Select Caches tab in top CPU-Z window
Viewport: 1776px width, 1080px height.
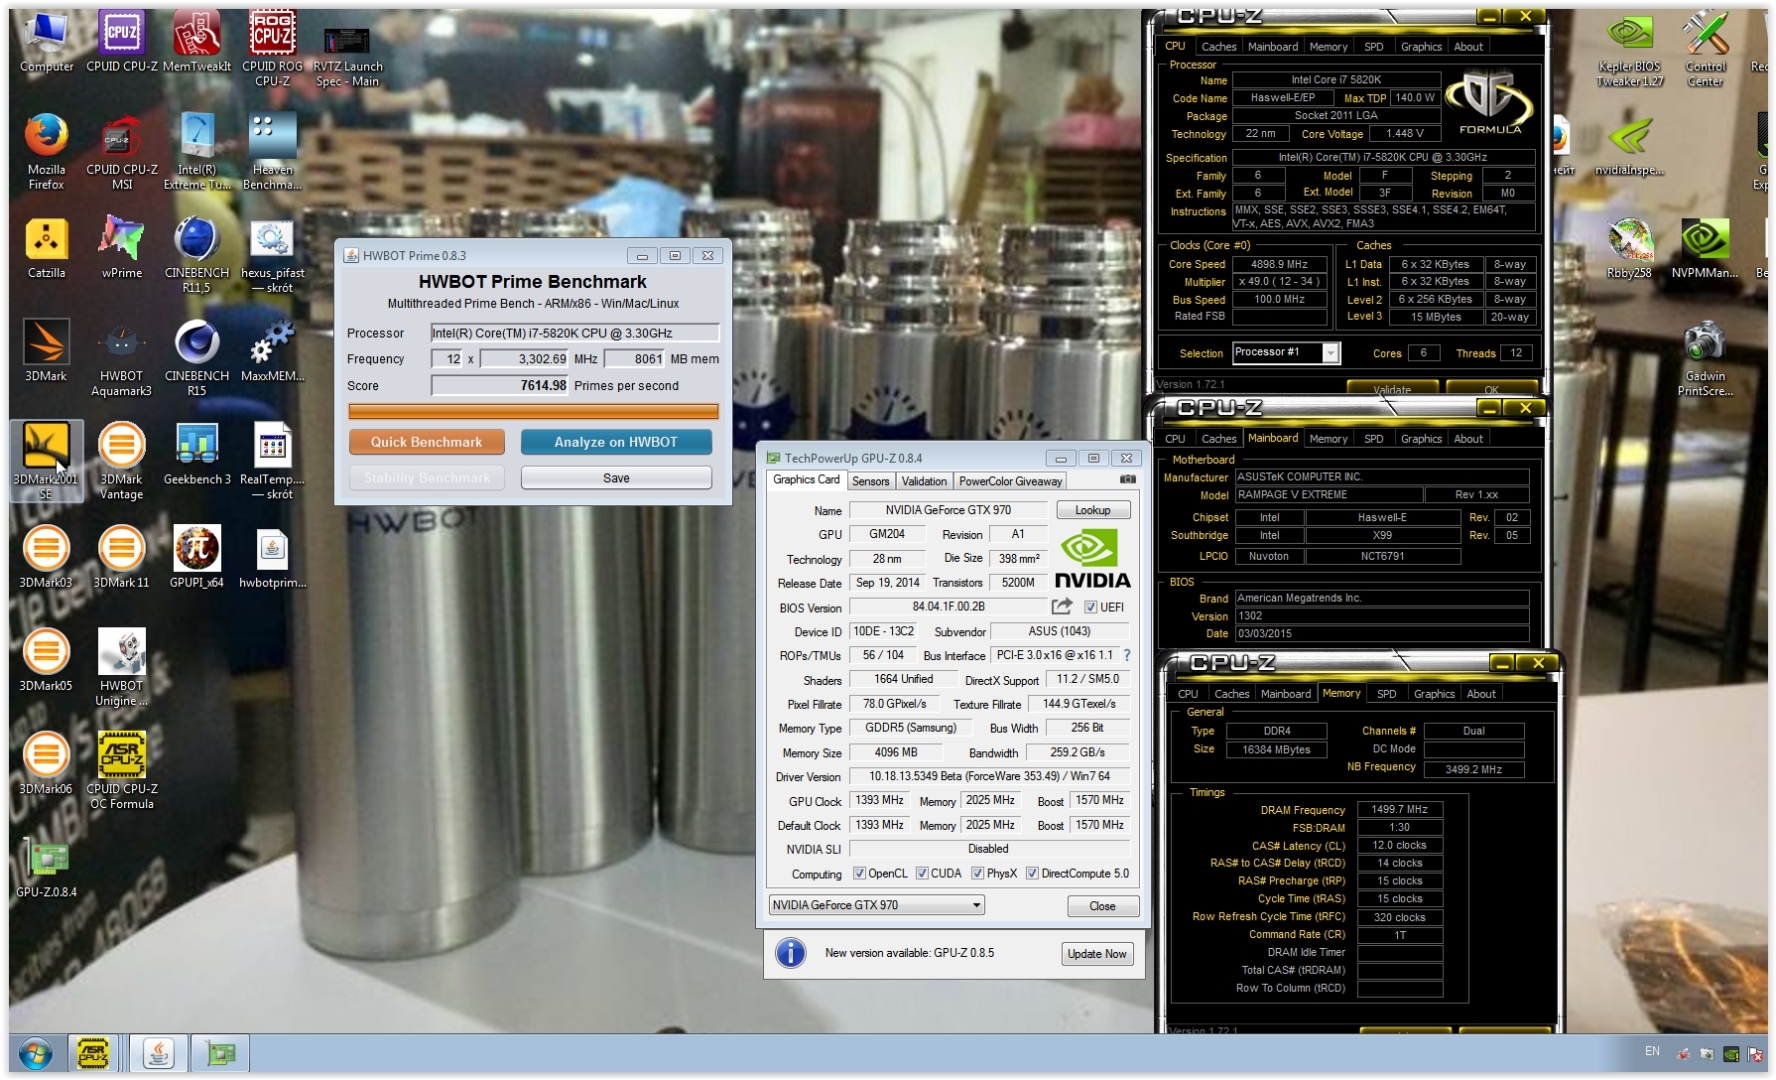[1218, 46]
